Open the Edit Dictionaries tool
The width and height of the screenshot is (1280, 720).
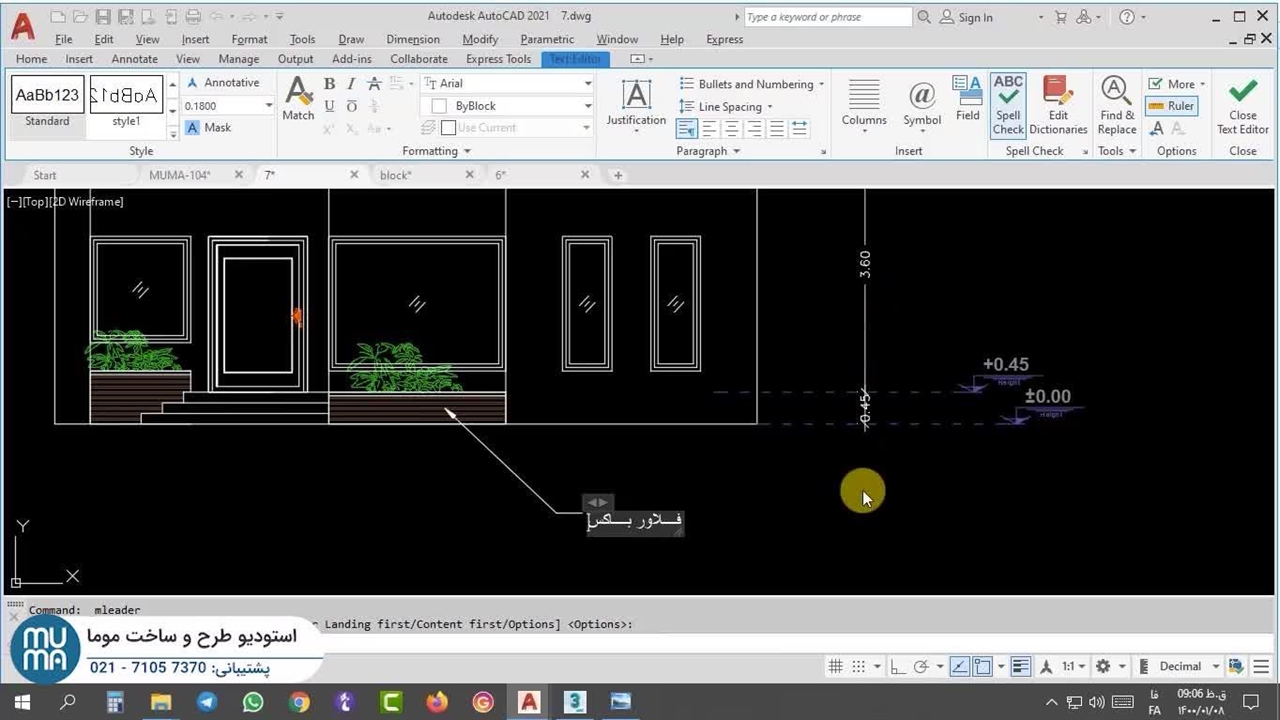pyautogui.click(x=1058, y=105)
